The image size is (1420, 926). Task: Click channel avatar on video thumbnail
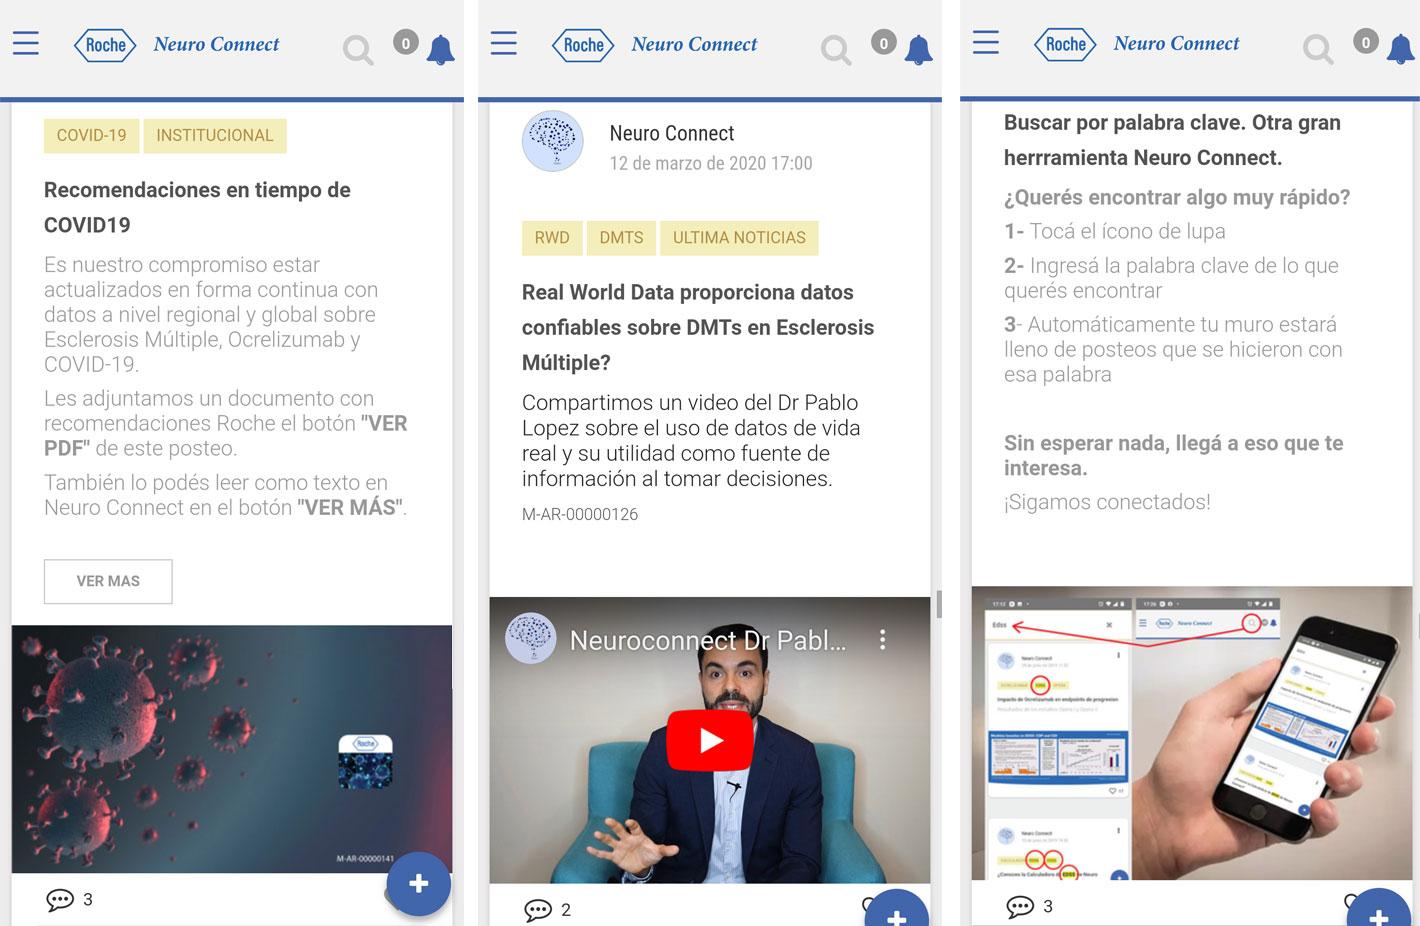tap(531, 638)
